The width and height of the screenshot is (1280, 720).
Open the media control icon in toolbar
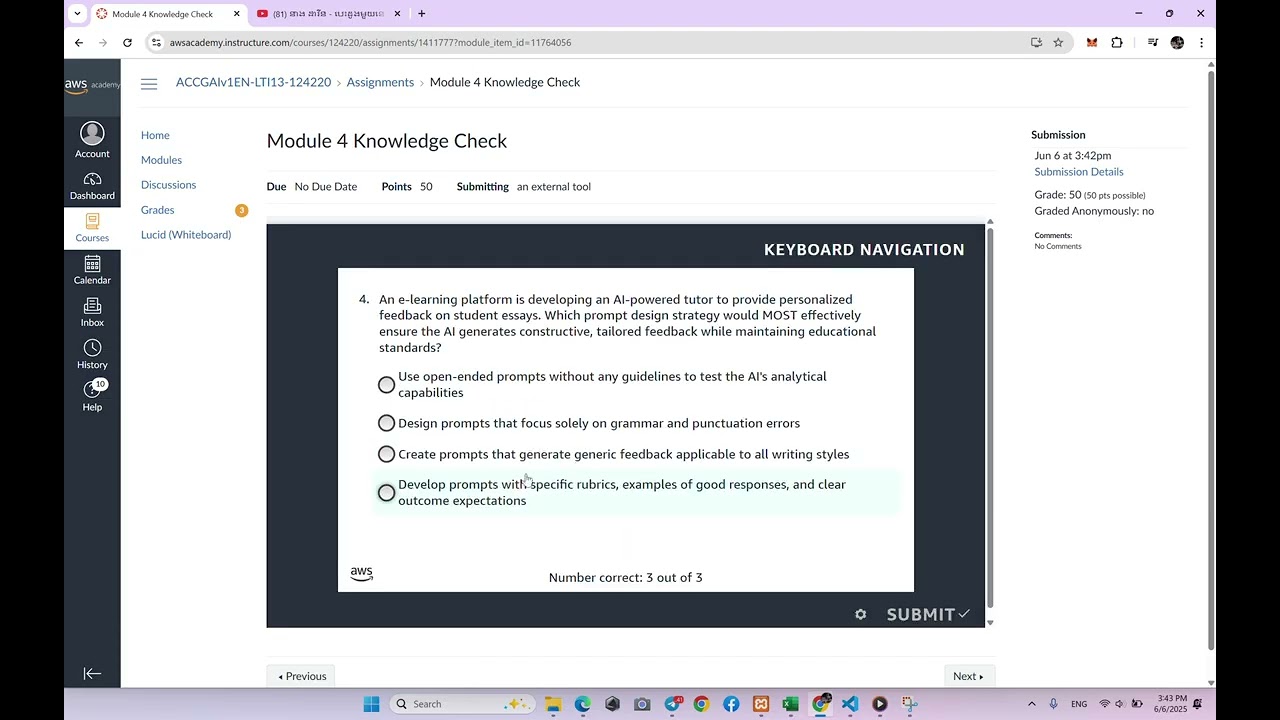click(1152, 42)
